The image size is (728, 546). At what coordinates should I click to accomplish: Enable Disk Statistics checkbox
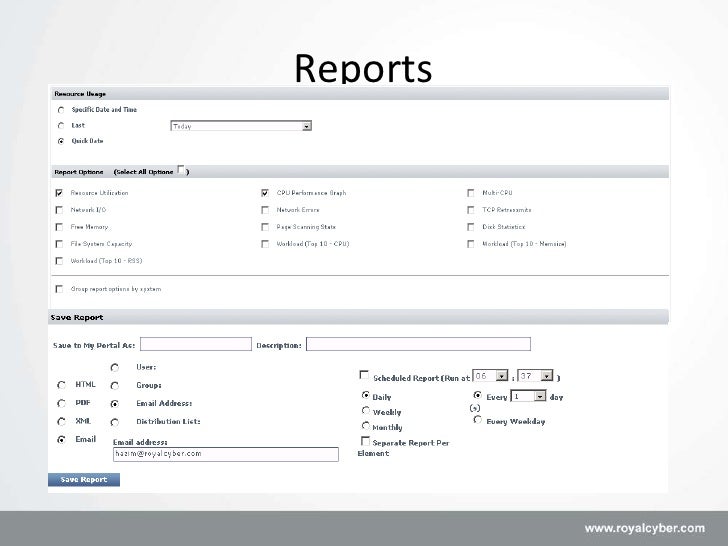tap(471, 227)
